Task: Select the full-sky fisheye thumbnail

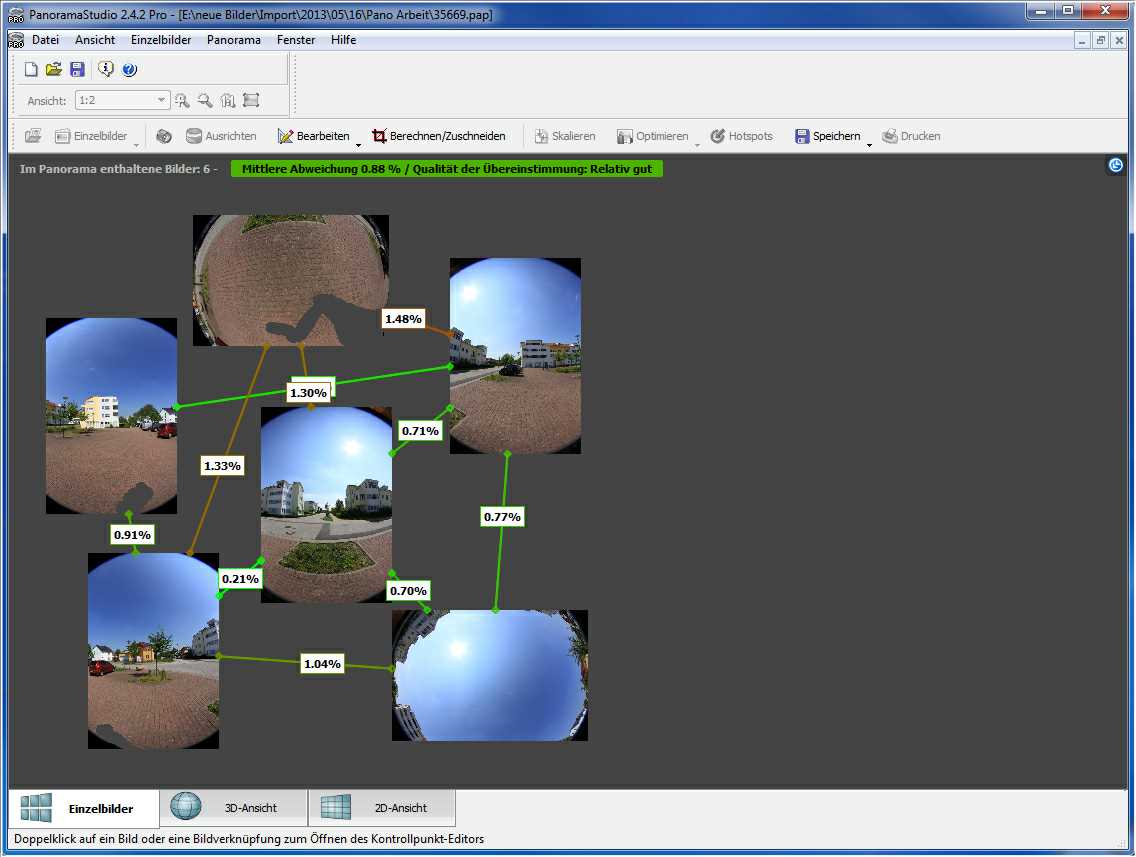Action: [x=490, y=676]
